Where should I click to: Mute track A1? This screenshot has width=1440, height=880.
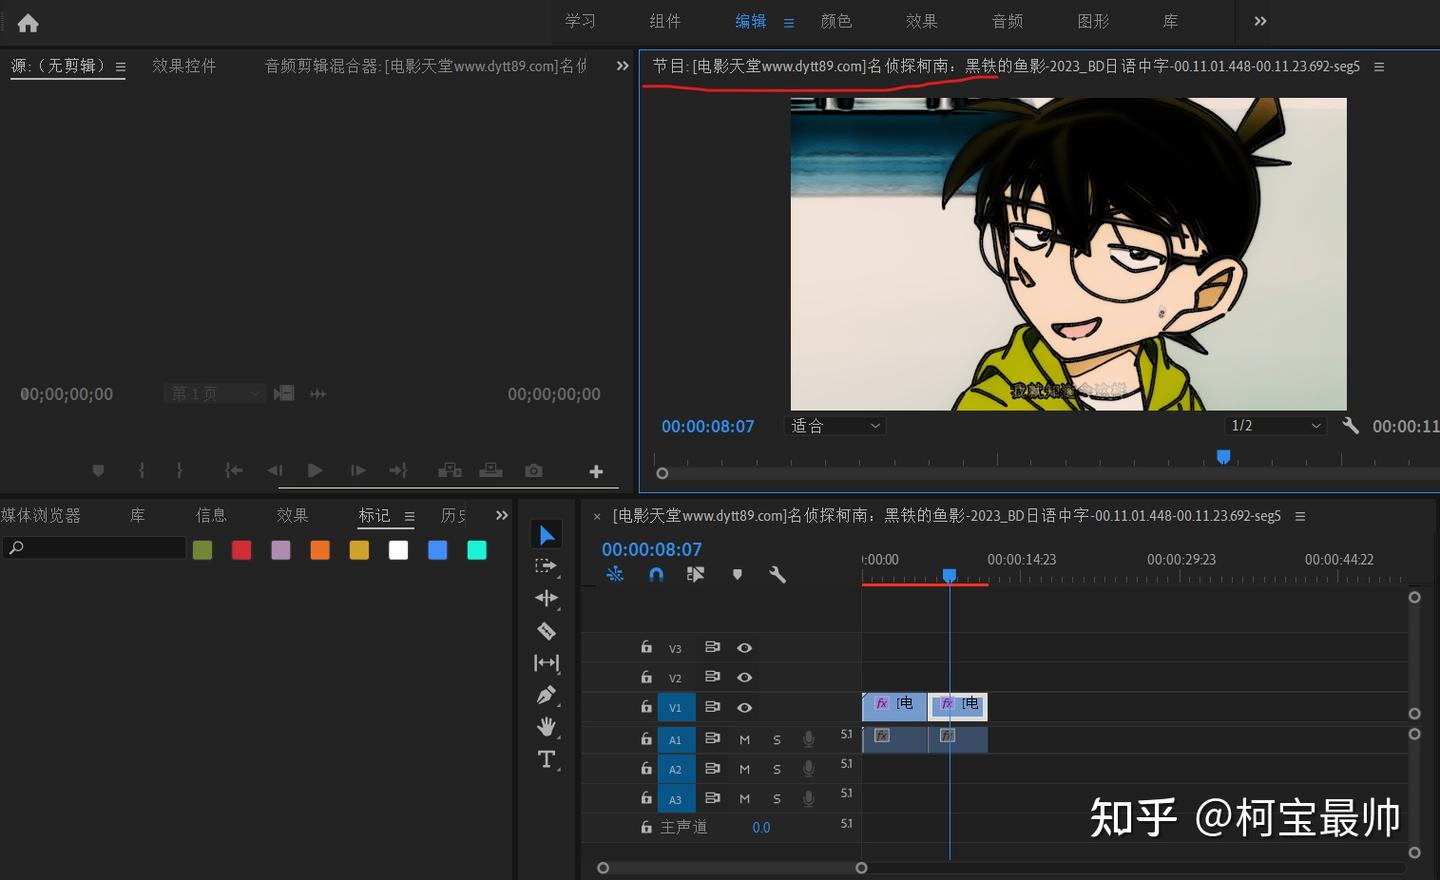pos(744,740)
